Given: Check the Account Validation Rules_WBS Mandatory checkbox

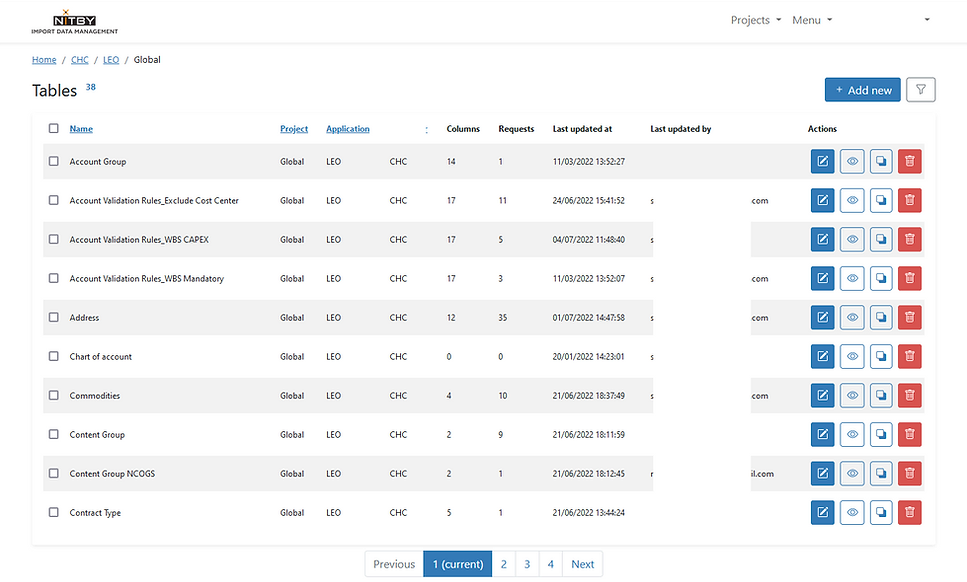Looking at the screenshot, I should (x=54, y=278).
